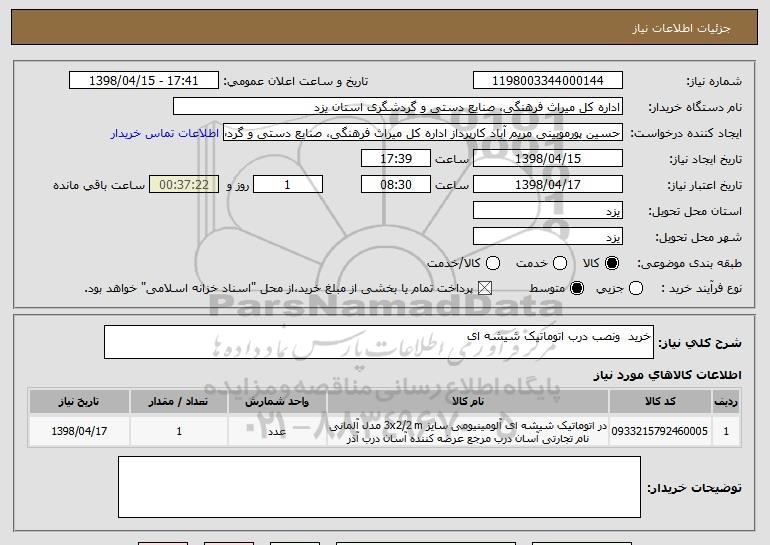Select the کالا radio button

point(612,264)
